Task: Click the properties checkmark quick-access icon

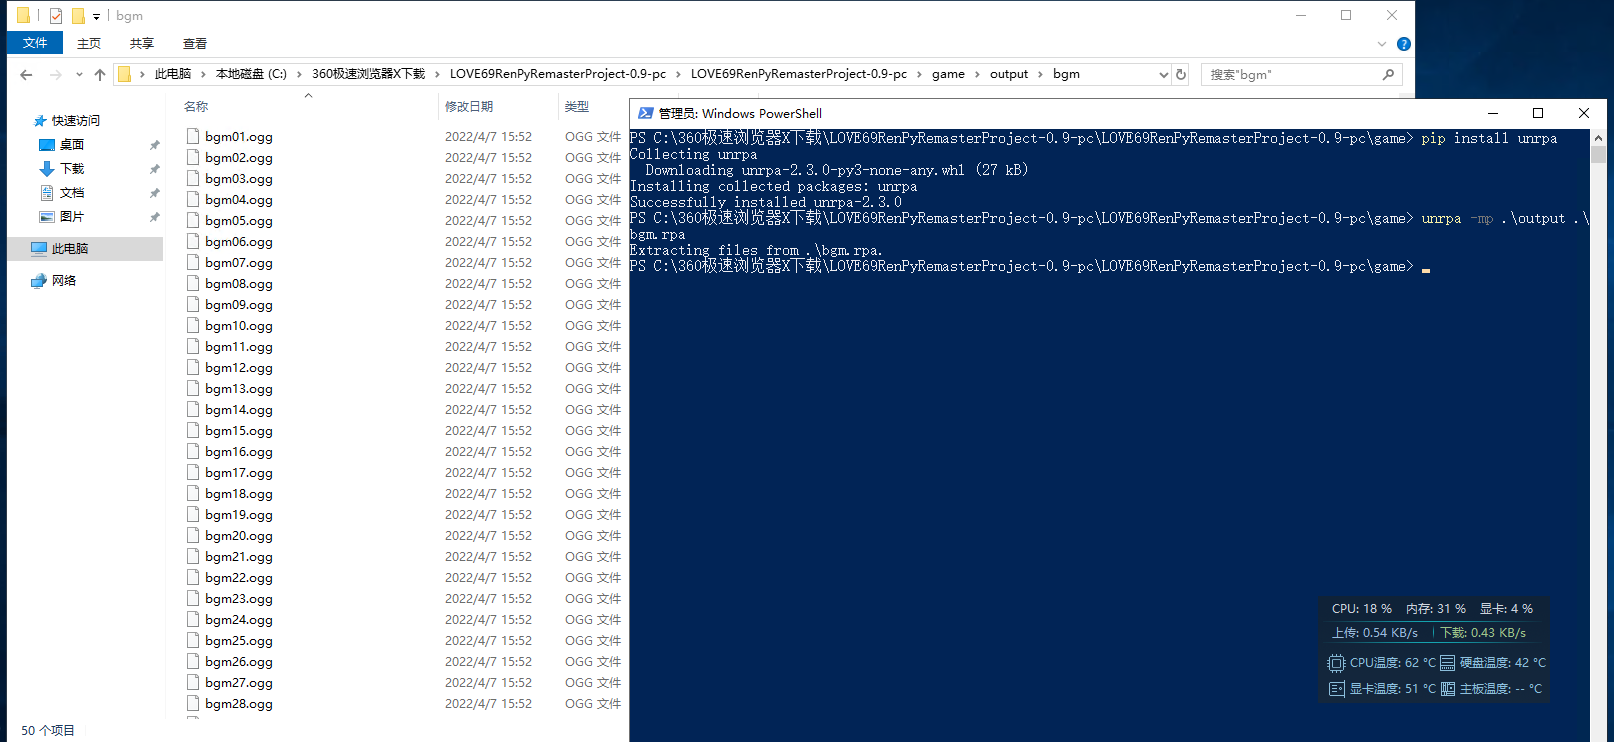Action: tap(56, 16)
